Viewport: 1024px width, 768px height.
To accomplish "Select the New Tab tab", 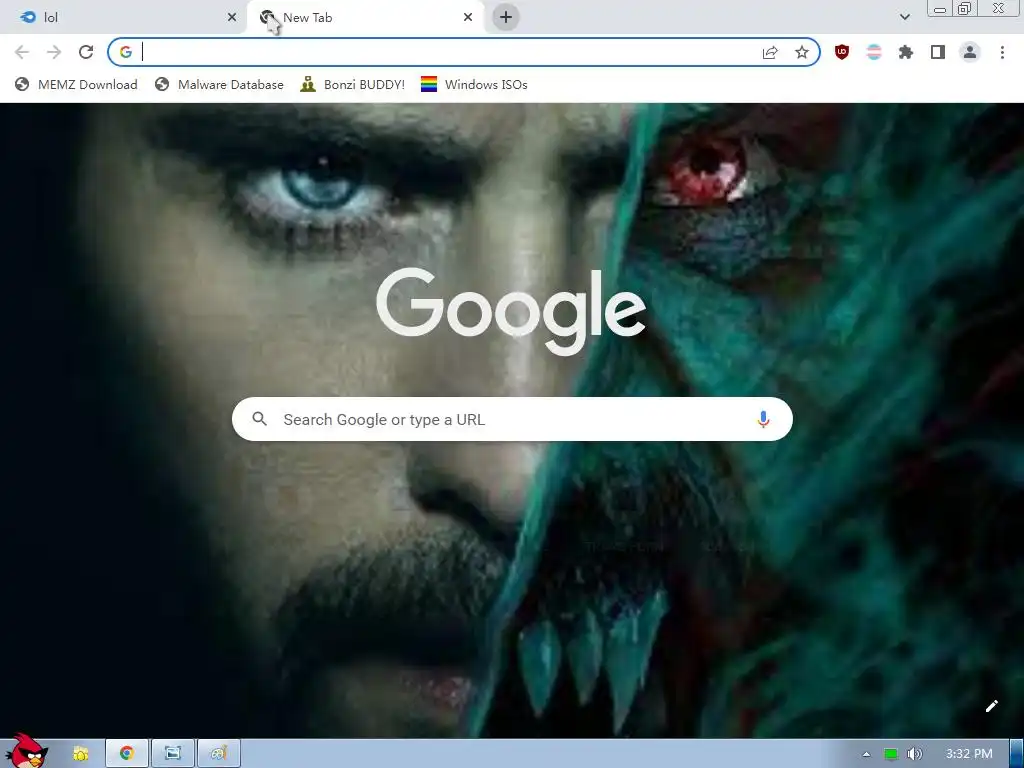I will (x=366, y=18).
